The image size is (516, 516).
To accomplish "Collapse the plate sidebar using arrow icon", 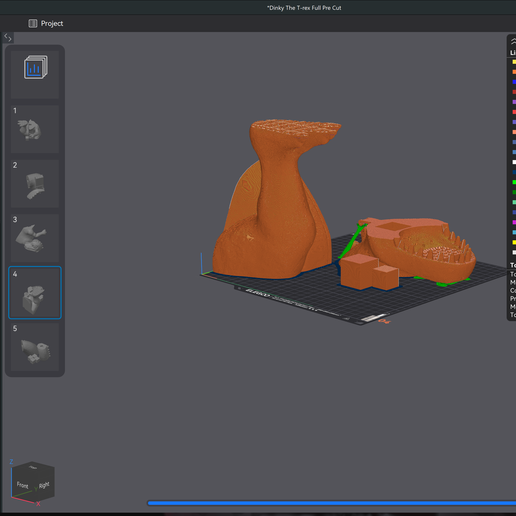I will tap(8, 38).
